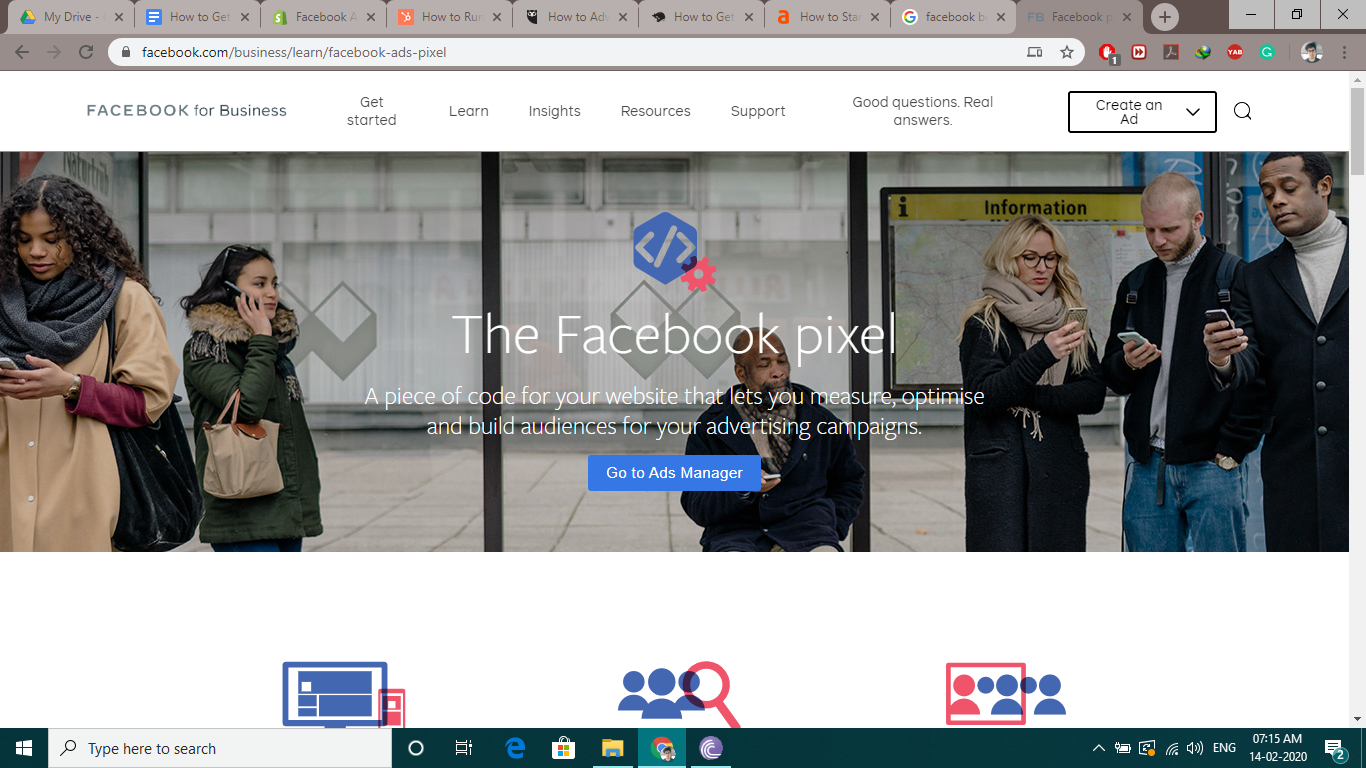Click the red extension icon with badge 1
Screen dimensions: 1366x768
(x=1108, y=53)
